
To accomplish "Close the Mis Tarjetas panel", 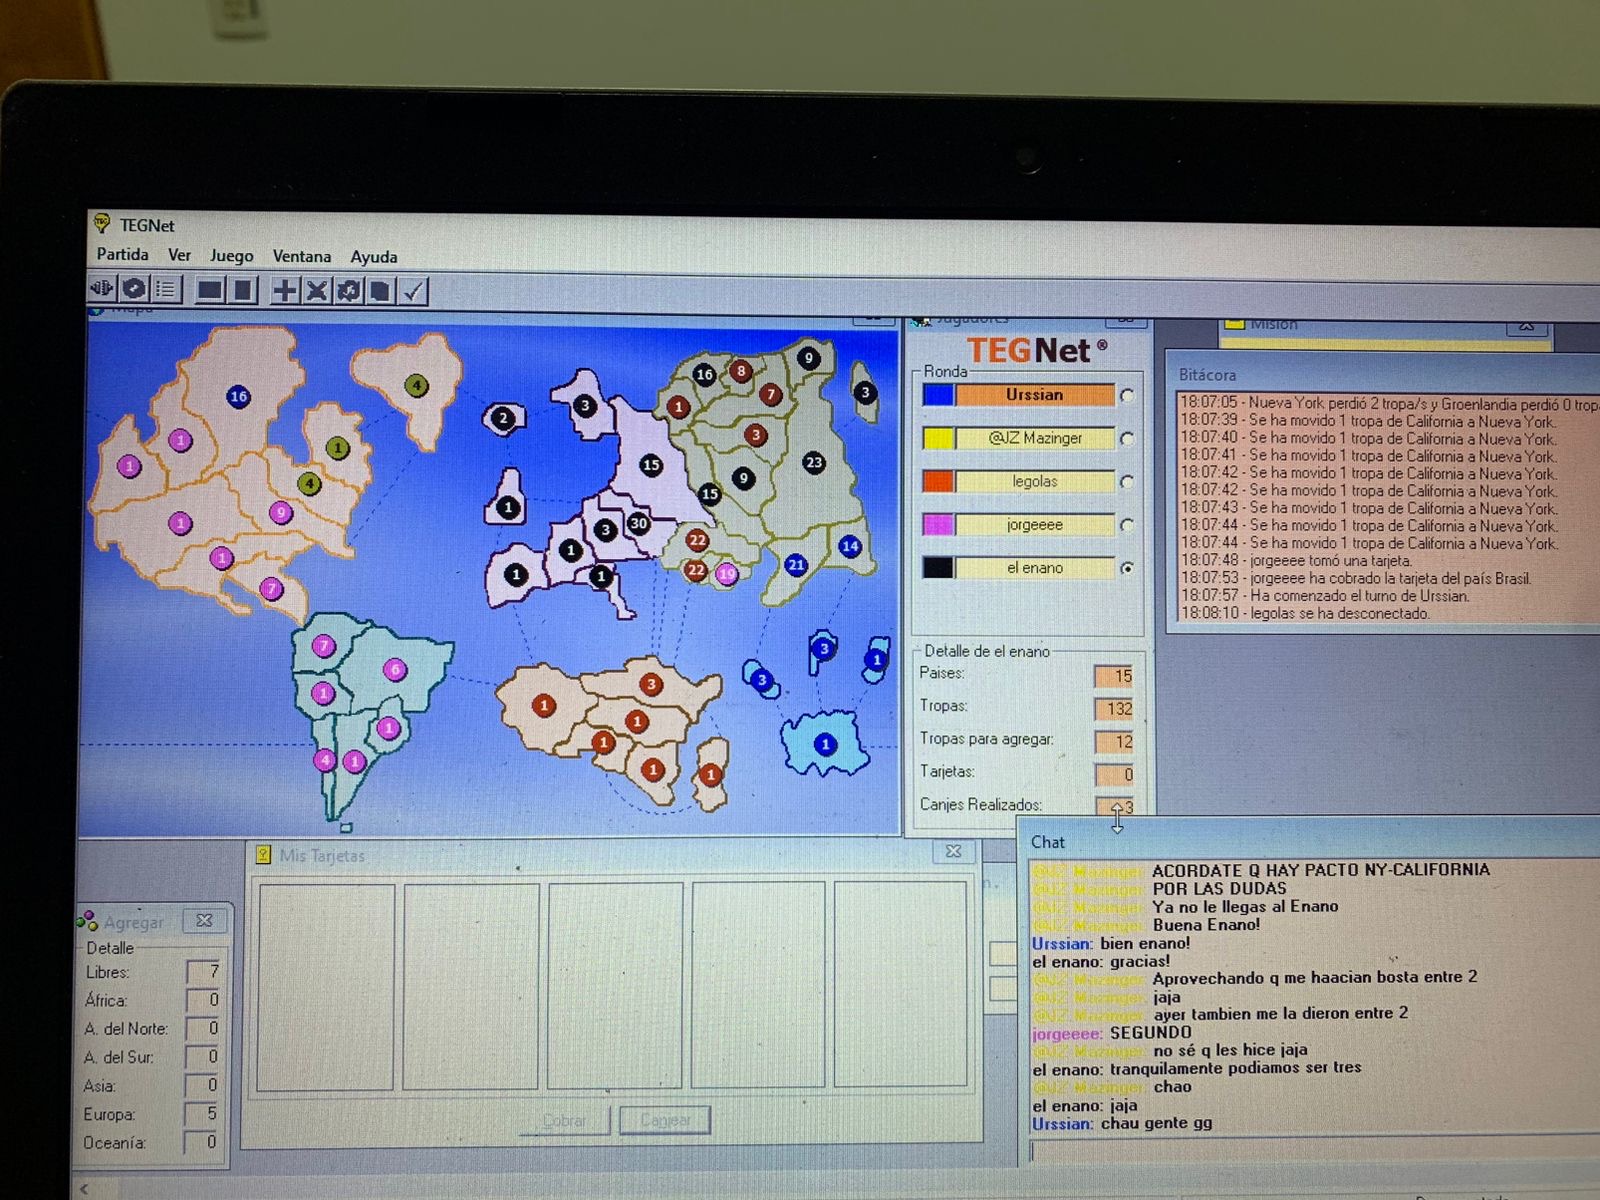I will point(954,851).
